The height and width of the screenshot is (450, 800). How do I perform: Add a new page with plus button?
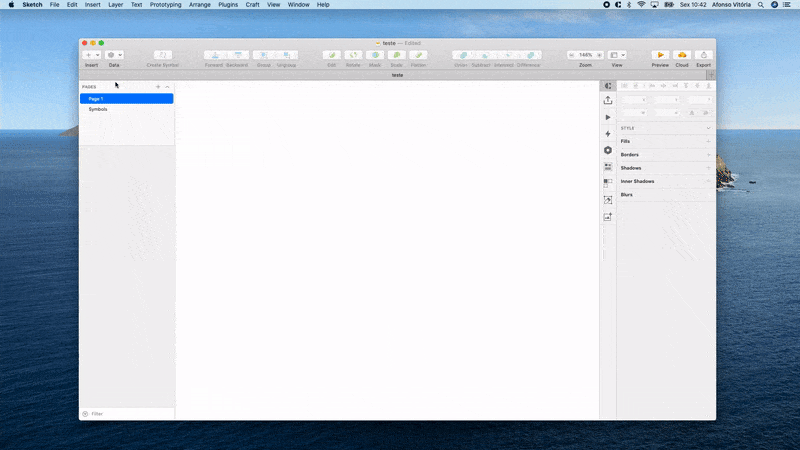[157, 87]
